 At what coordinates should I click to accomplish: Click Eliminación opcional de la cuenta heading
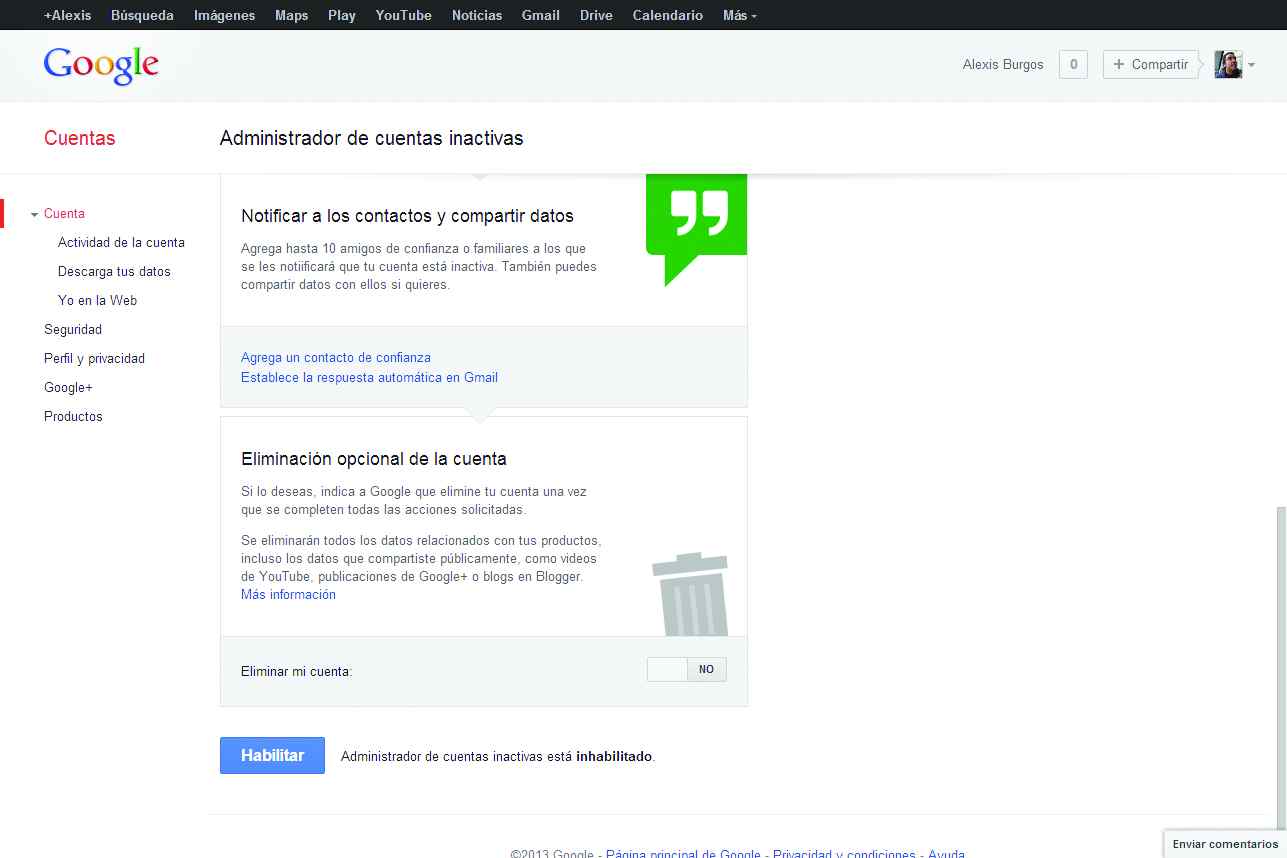374,459
